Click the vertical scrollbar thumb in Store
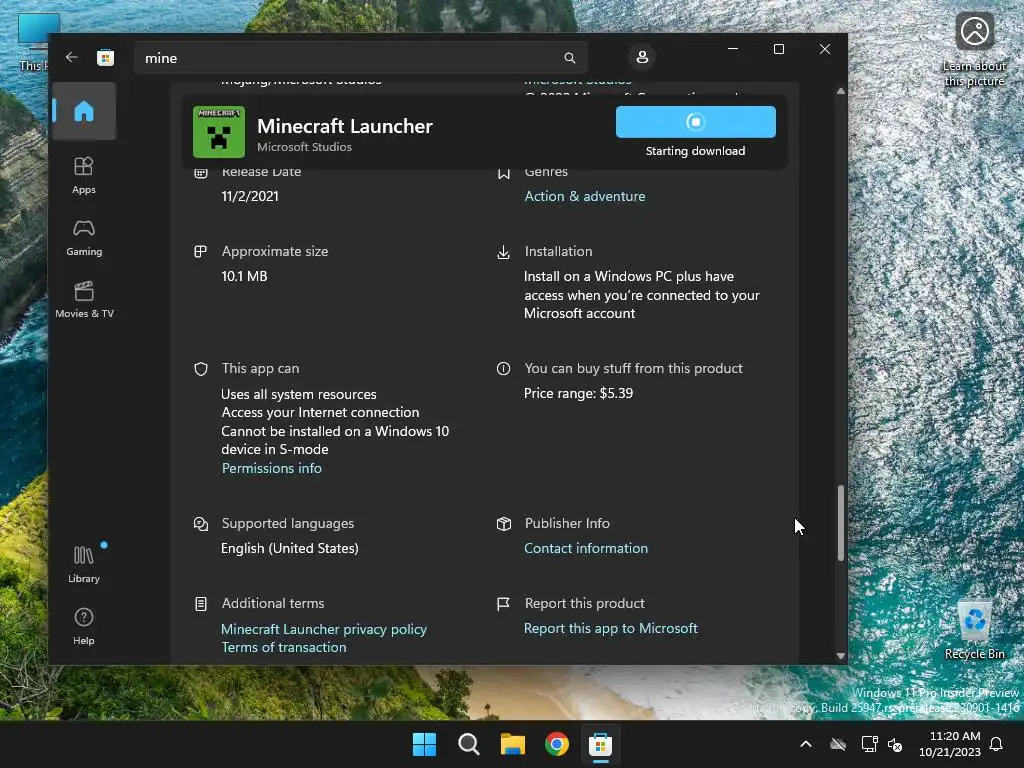 coord(840,522)
